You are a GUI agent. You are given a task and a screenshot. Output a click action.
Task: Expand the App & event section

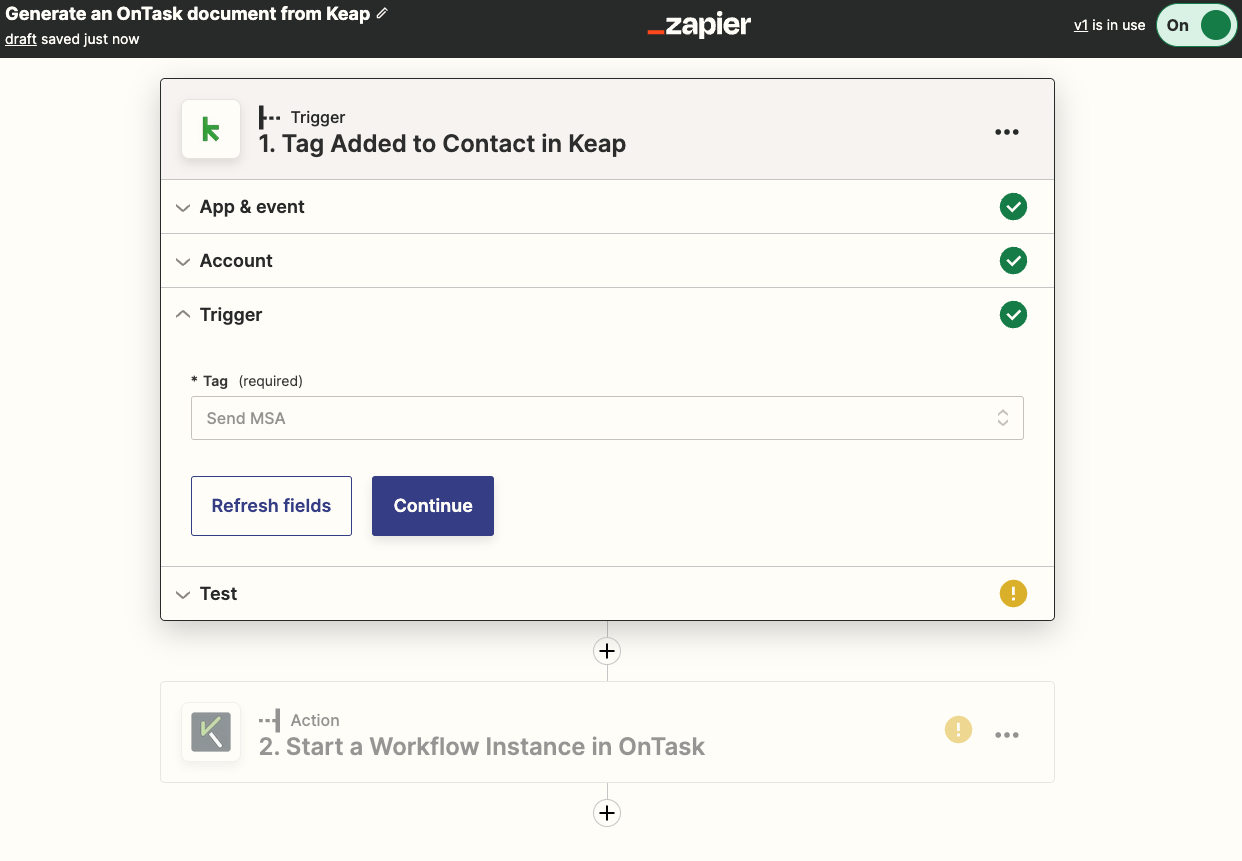pyautogui.click(x=607, y=207)
